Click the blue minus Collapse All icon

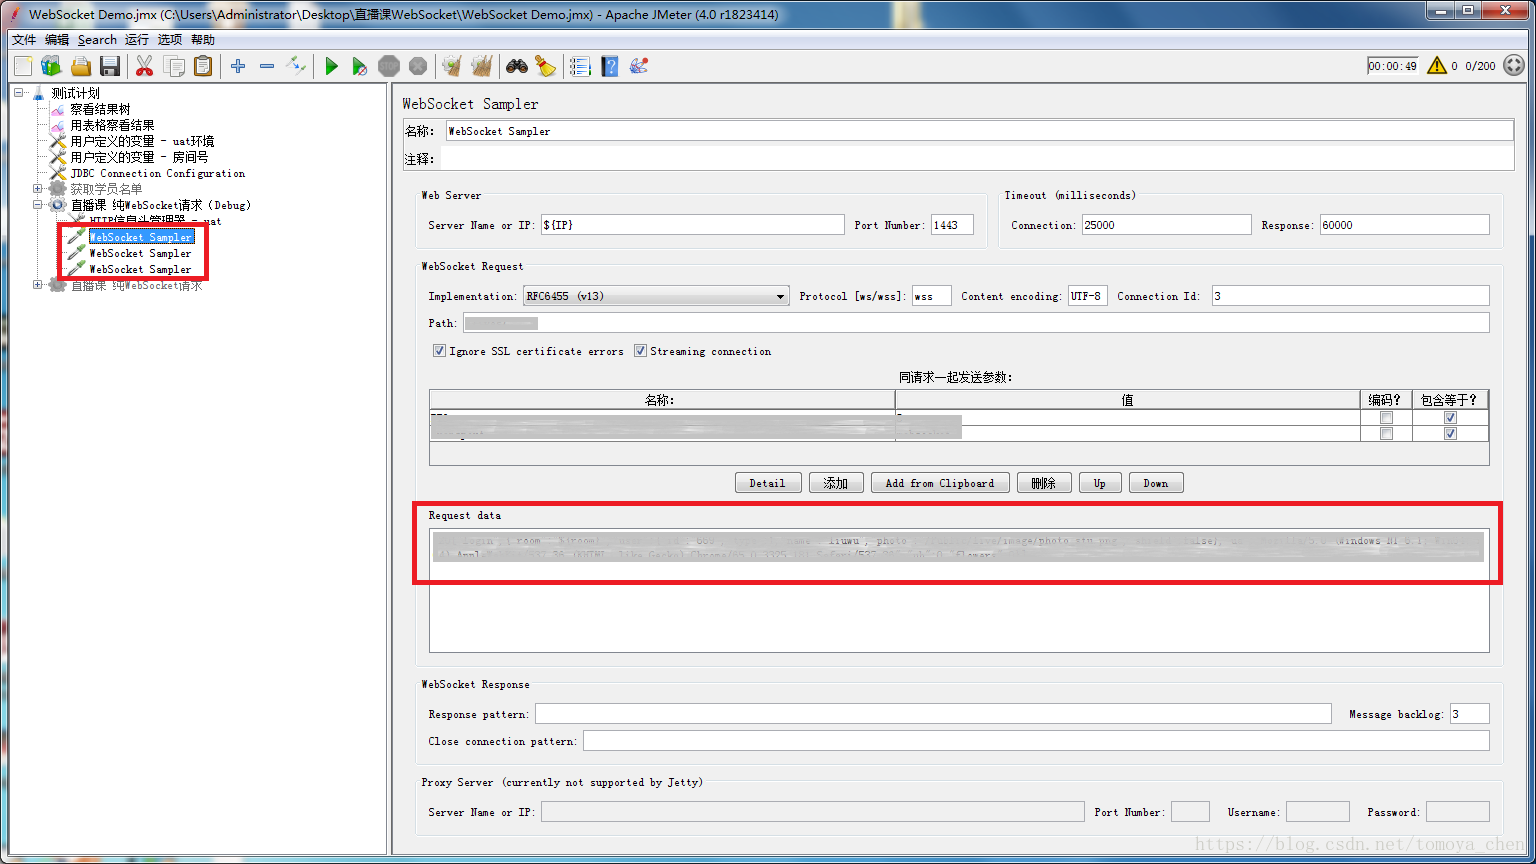click(x=267, y=66)
